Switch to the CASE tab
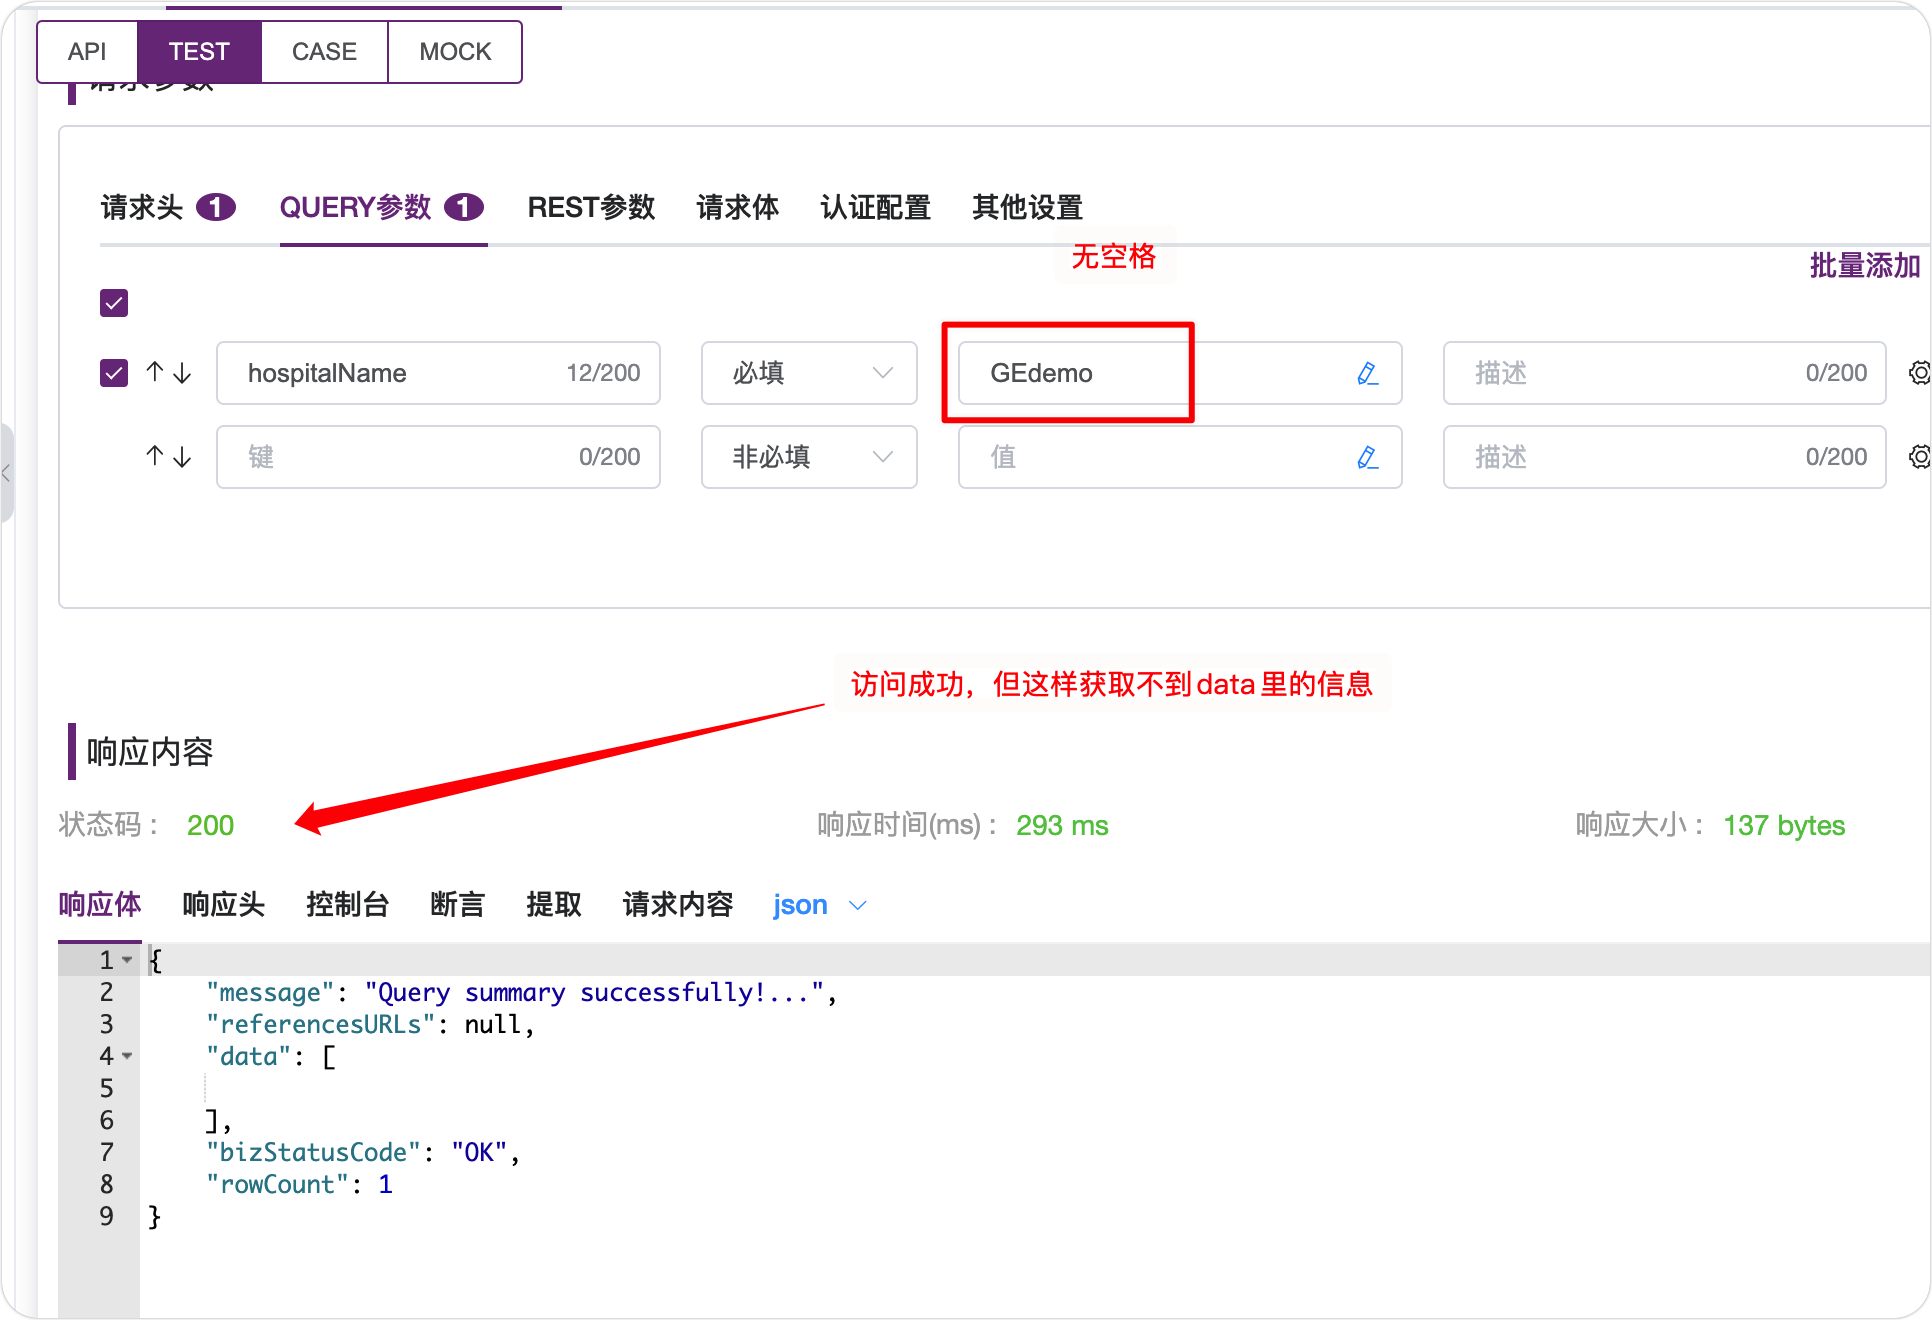1932x1320 pixels. click(x=324, y=51)
